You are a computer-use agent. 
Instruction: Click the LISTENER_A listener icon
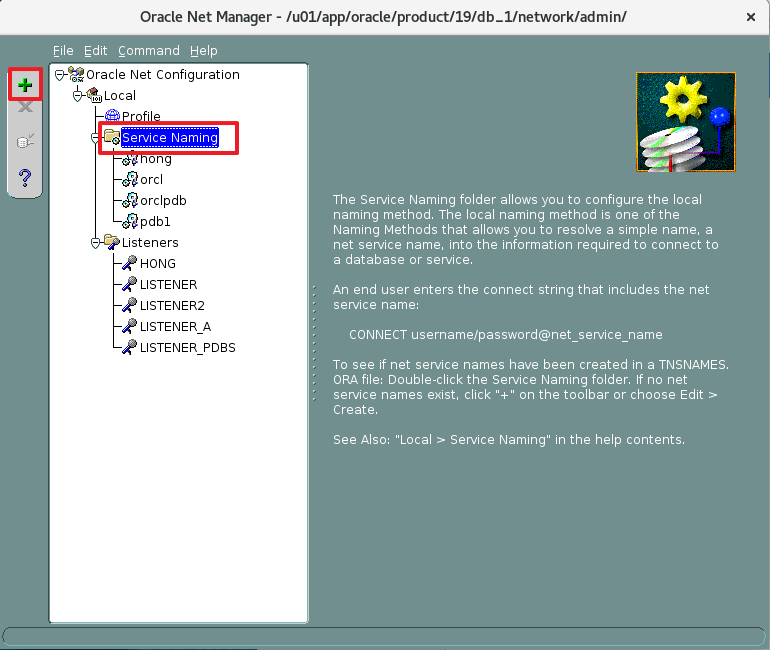click(x=130, y=326)
